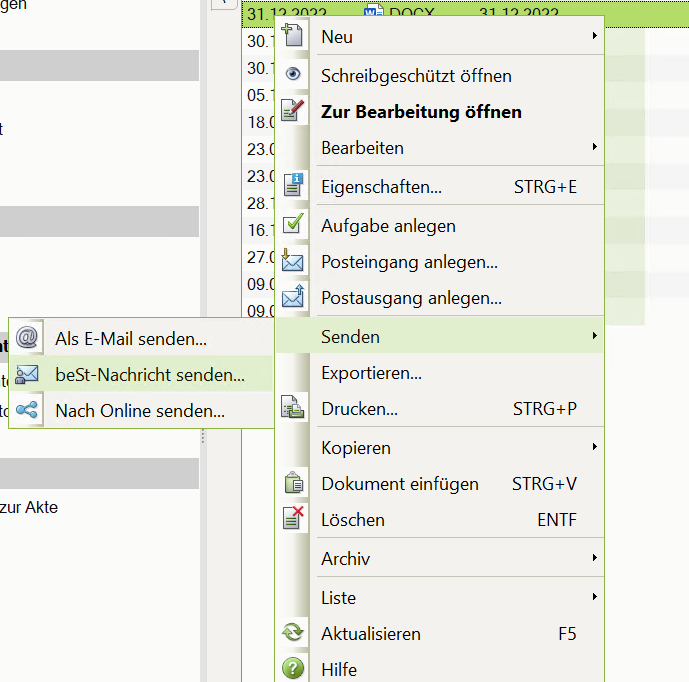
Task: Expand the Liste submenu arrow
Action: [595, 597]
